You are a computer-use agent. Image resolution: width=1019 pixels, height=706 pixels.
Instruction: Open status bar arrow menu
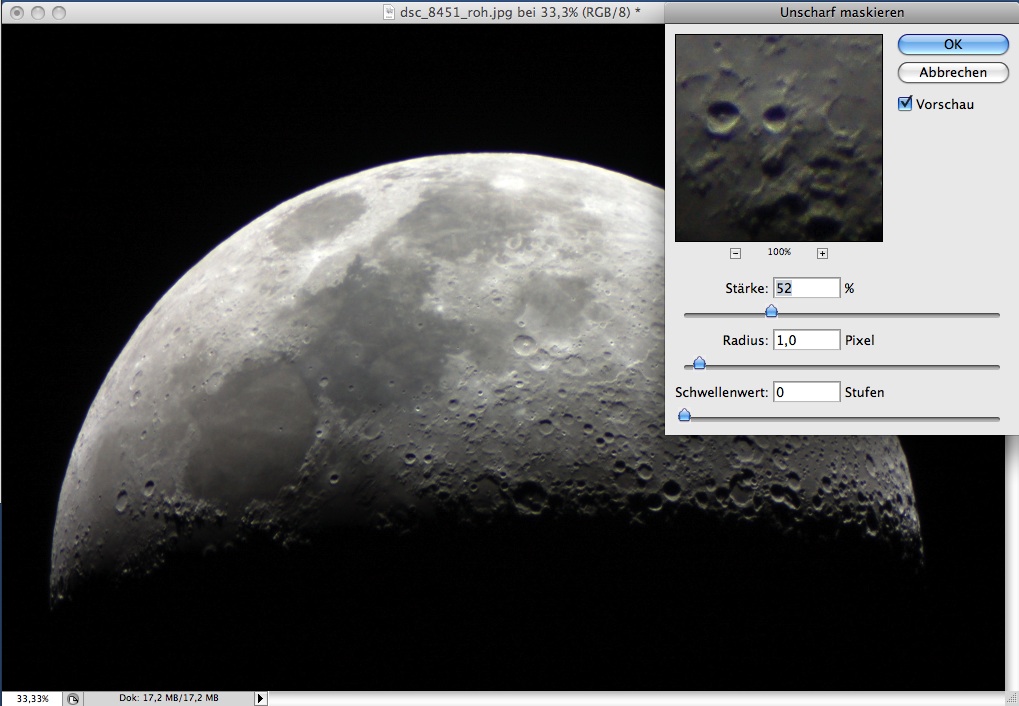pos(260,698)
